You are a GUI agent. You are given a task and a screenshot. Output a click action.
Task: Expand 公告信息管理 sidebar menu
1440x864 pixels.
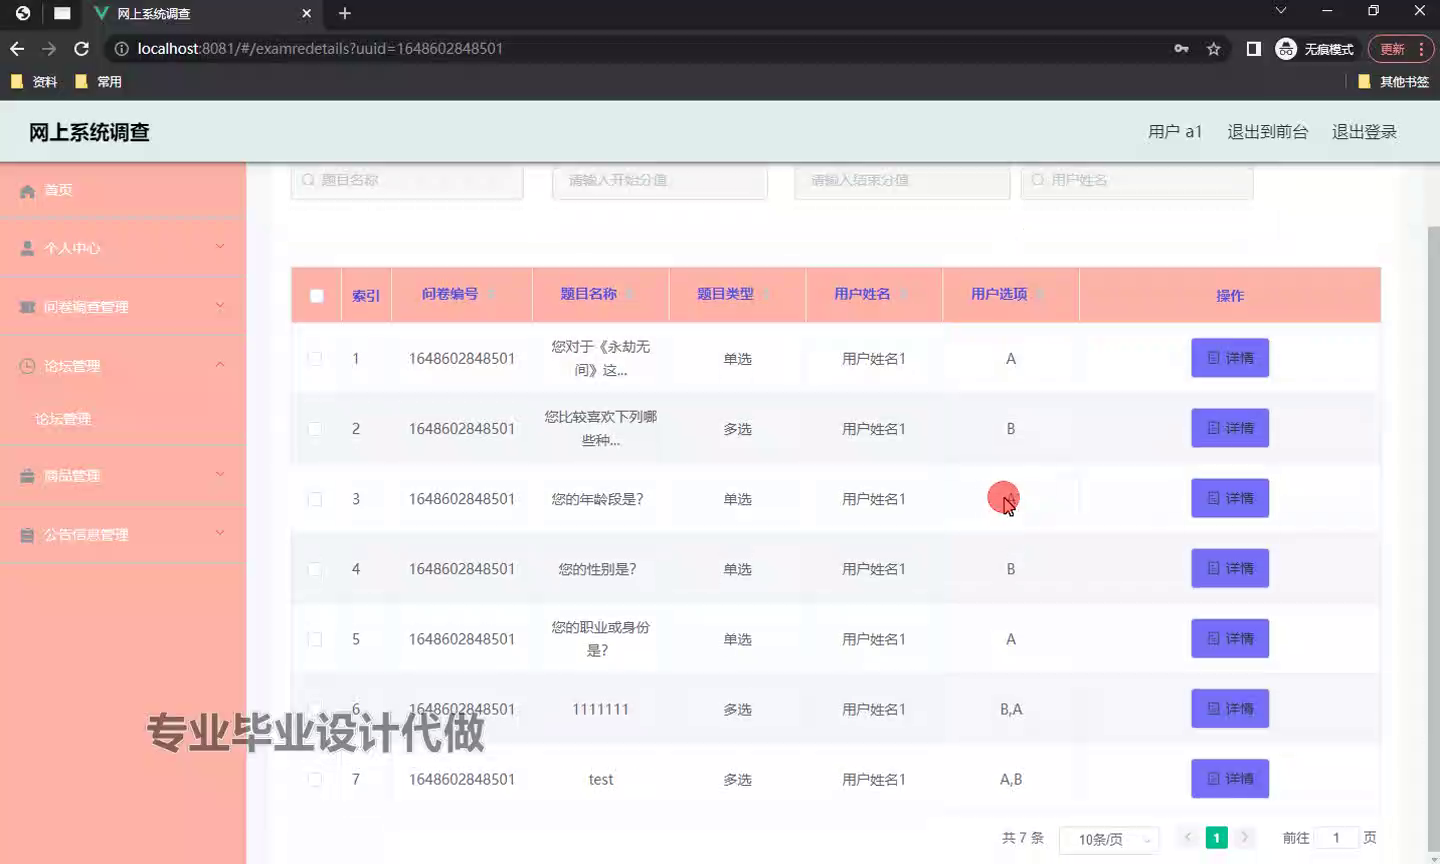(x=123, y=535)
